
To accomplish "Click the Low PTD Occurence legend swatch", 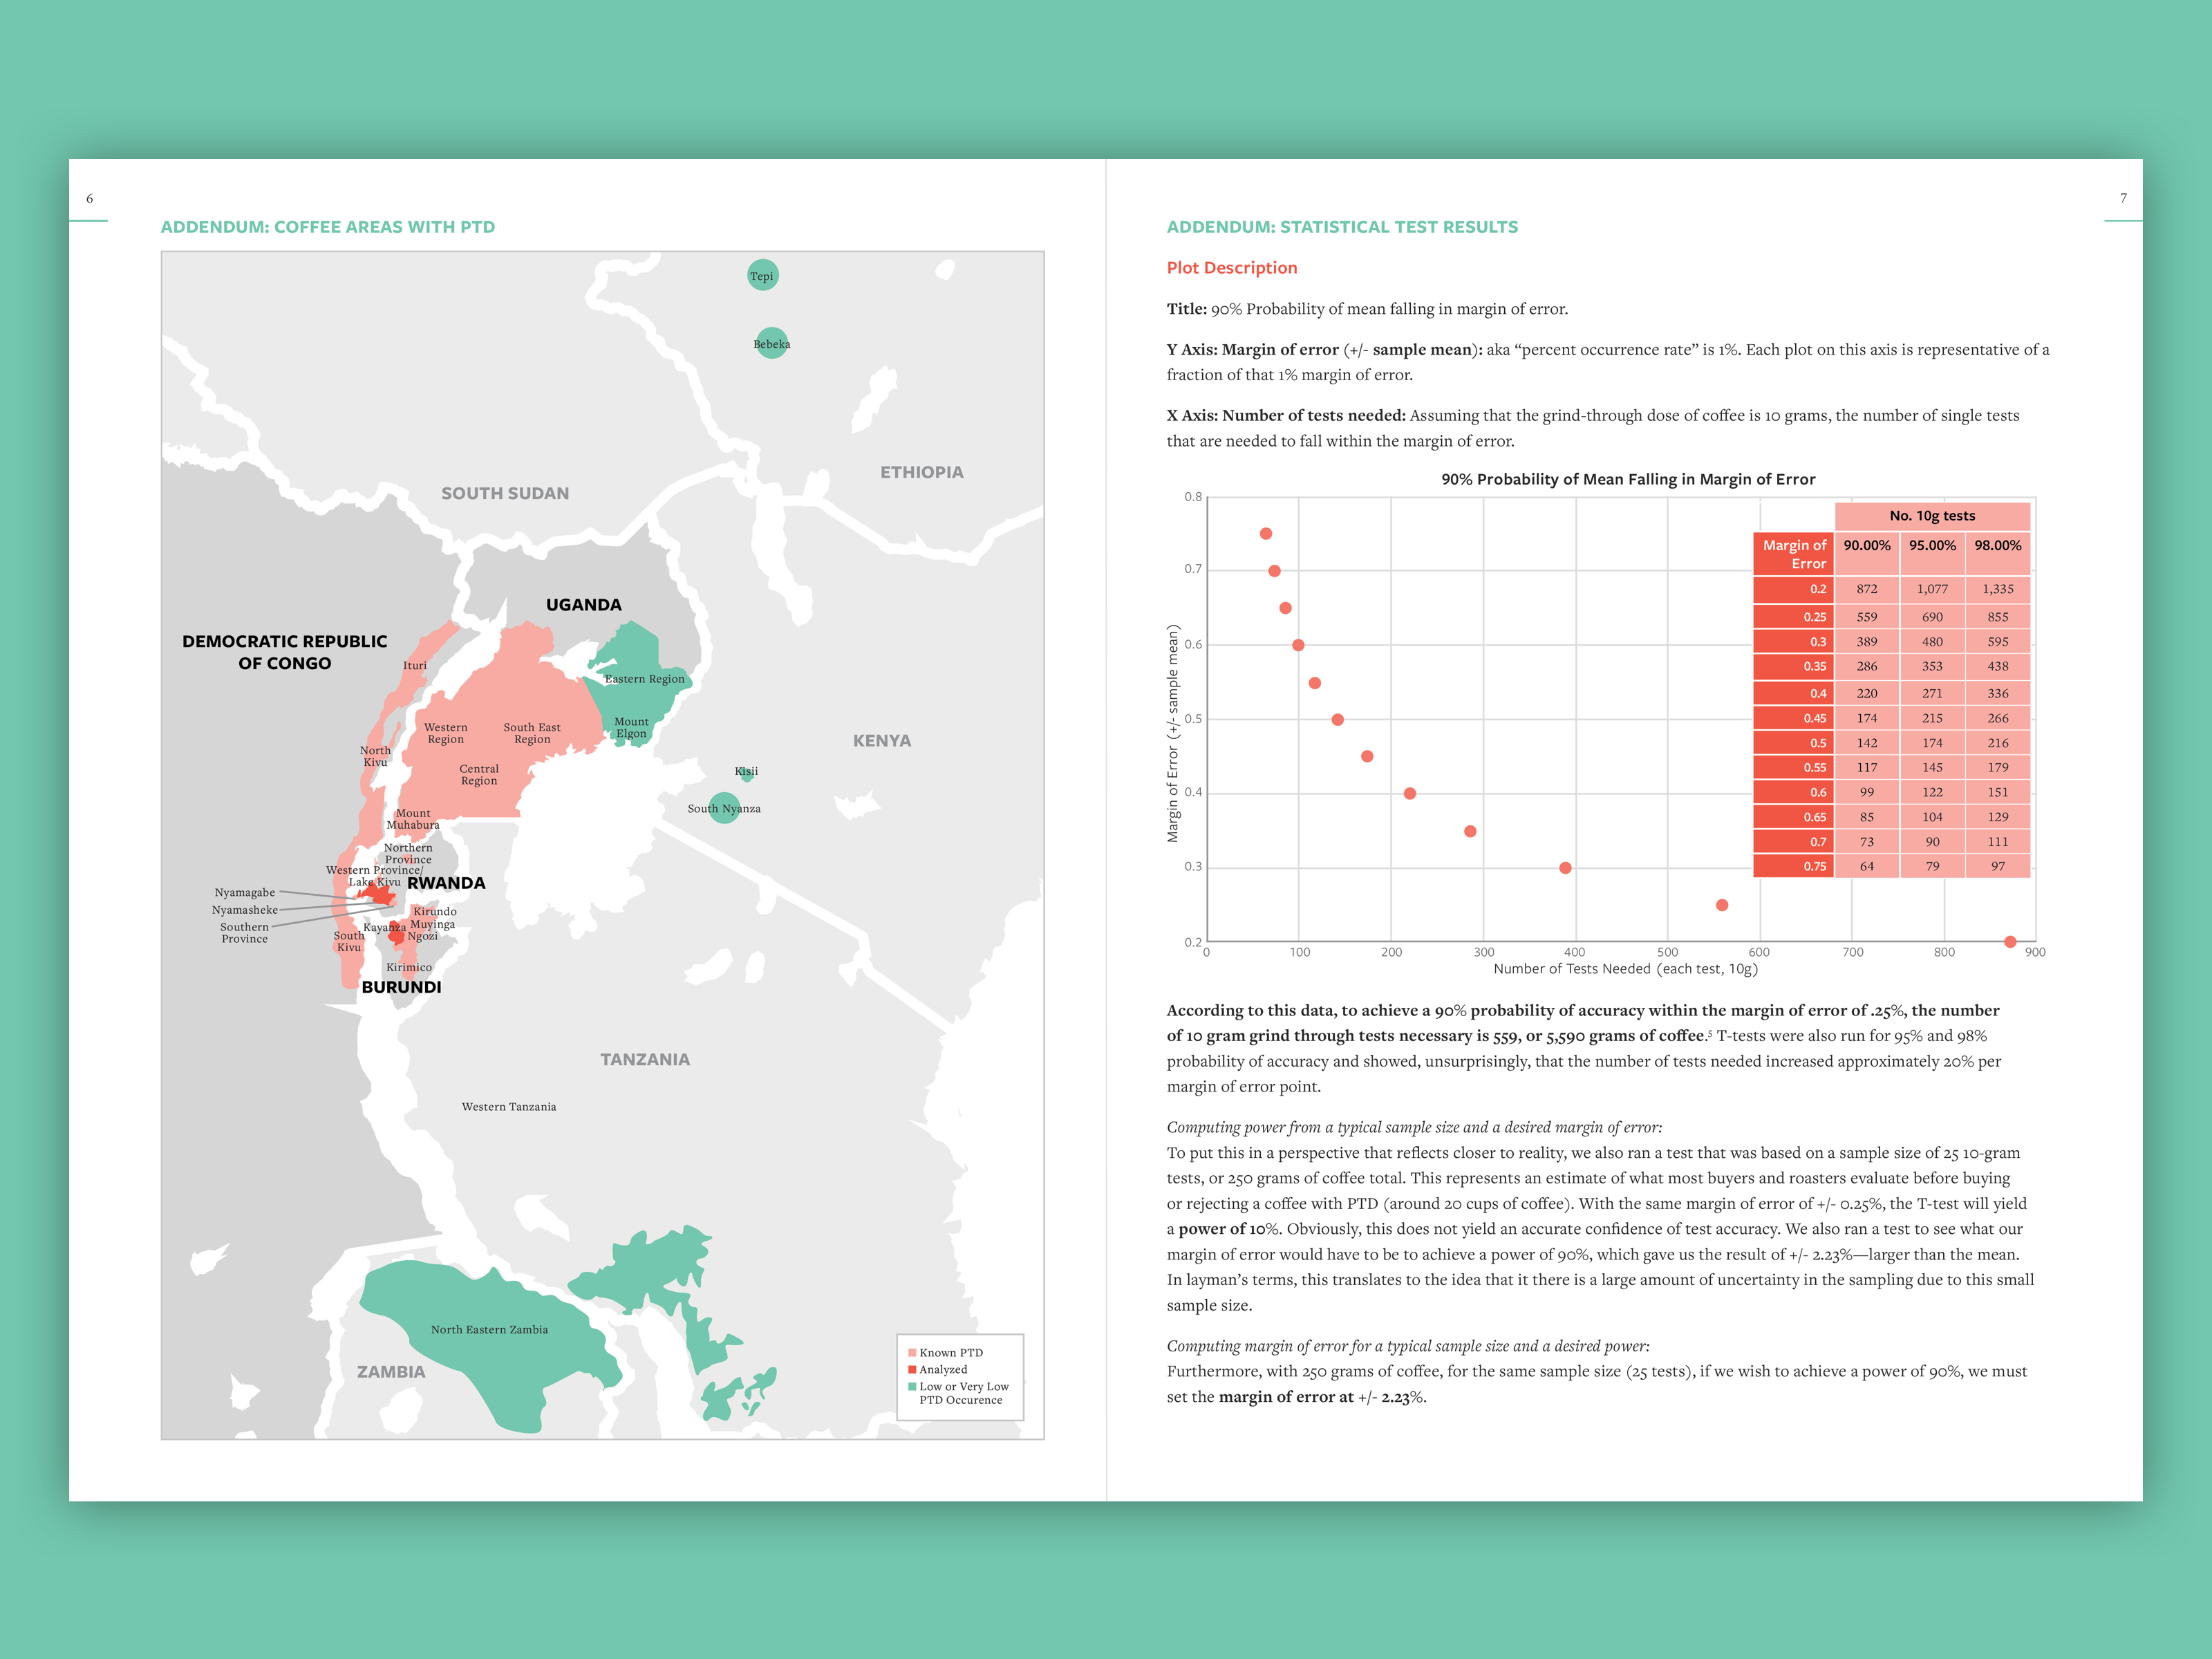I will pyautogui.click(x=912, y=1387).
